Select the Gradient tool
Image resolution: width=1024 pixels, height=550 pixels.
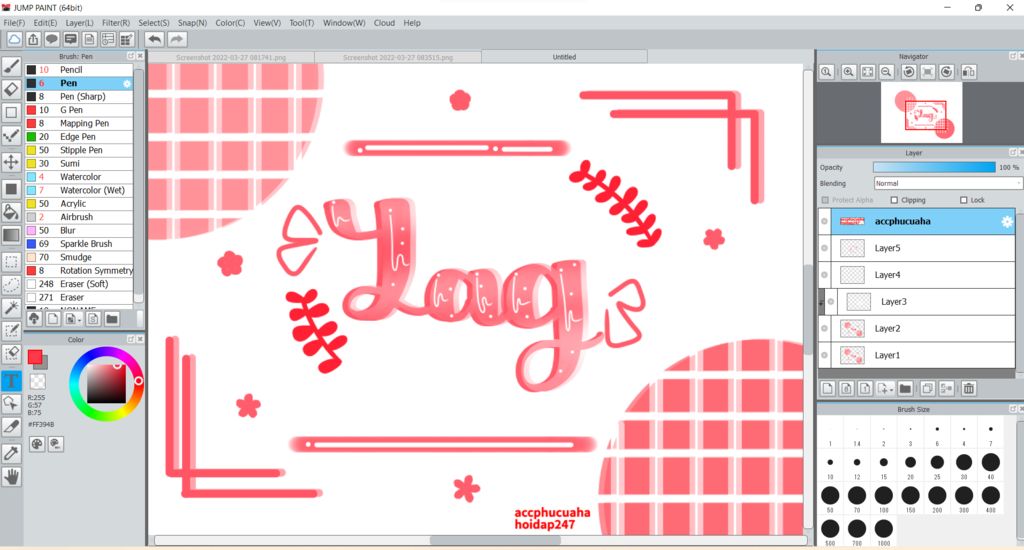pos(11,235)
